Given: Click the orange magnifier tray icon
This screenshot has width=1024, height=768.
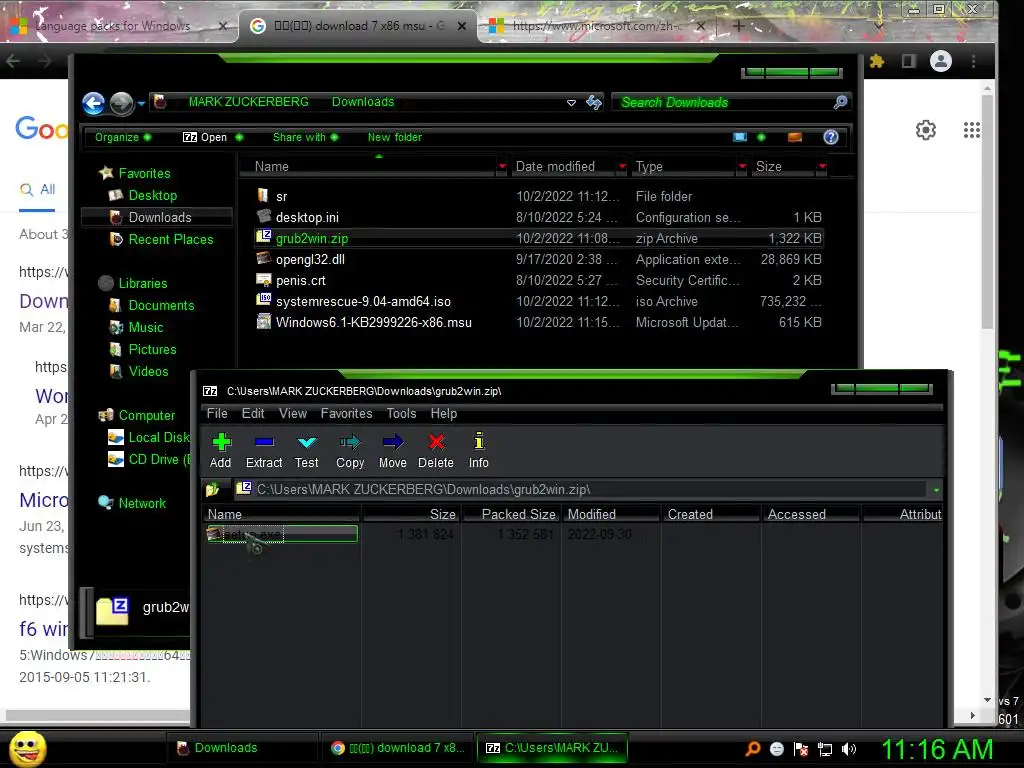Looking at the screenshot, I should (753, 748).
